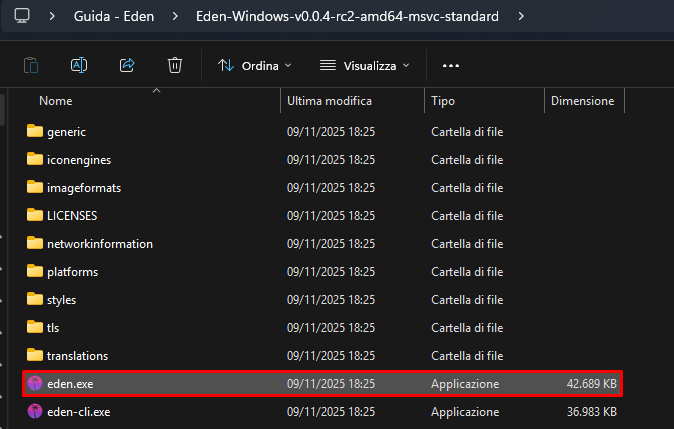Click Cartella di file type for generic
Screen dimensions: 674x429
point(467,132)
